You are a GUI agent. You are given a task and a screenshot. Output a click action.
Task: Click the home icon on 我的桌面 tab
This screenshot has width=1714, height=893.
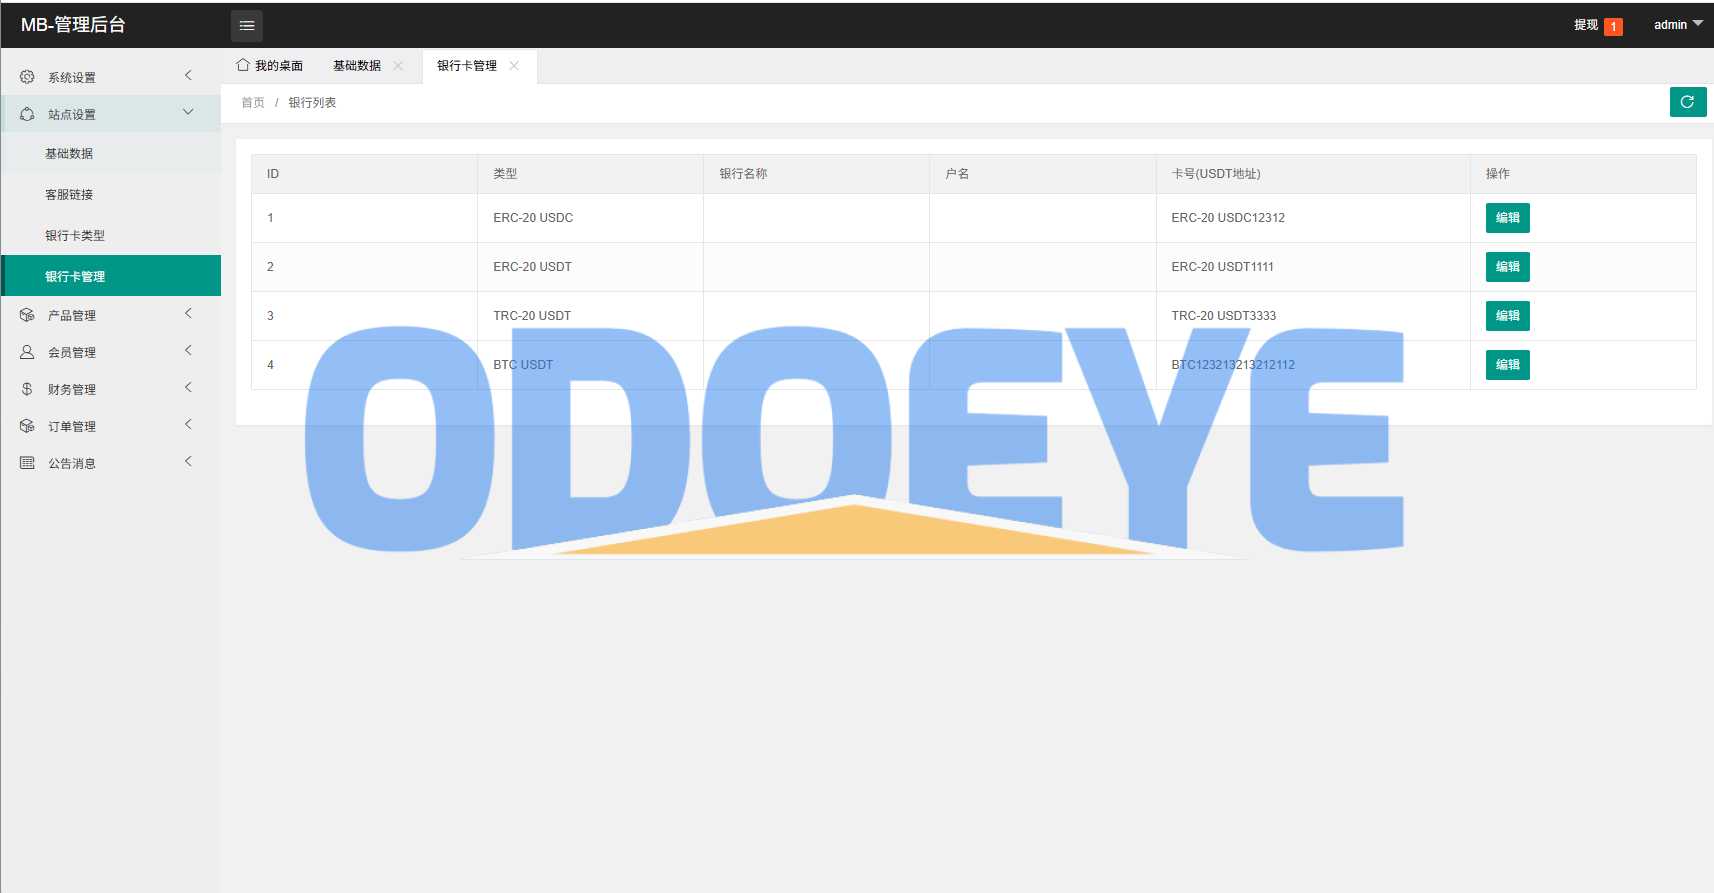pyautogui.click(x=243, y=65)
